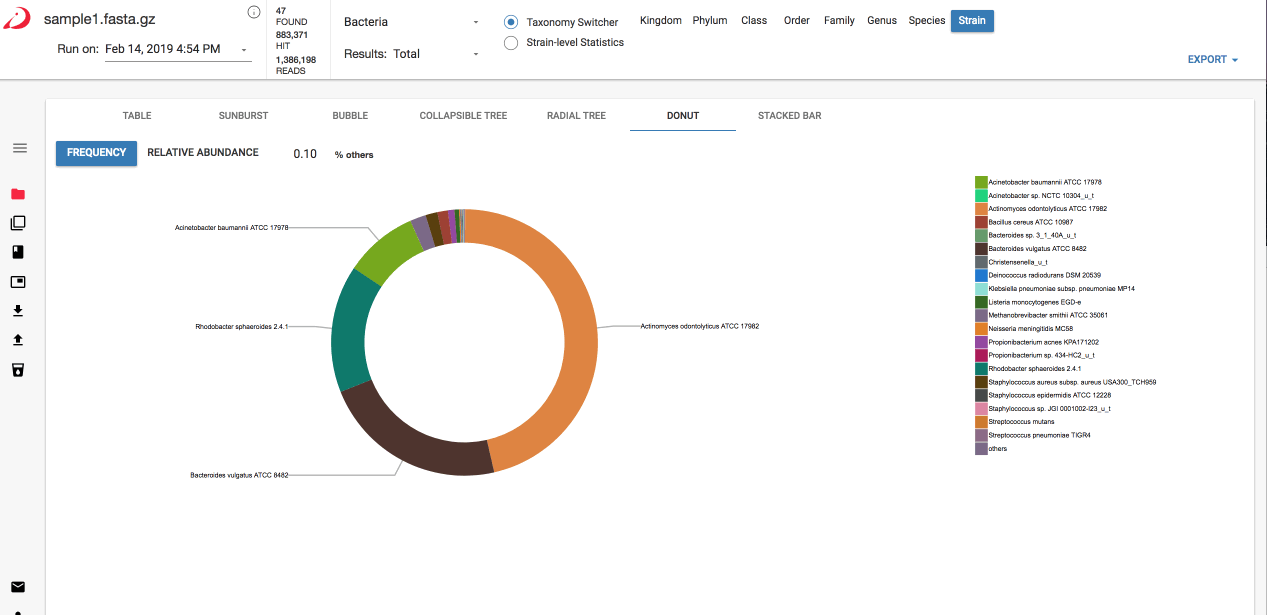Click the Acinetobacter sp. NCTC 10304 legend swatch
Viewport: 1267px width, 615px height.
pos(981,195)
